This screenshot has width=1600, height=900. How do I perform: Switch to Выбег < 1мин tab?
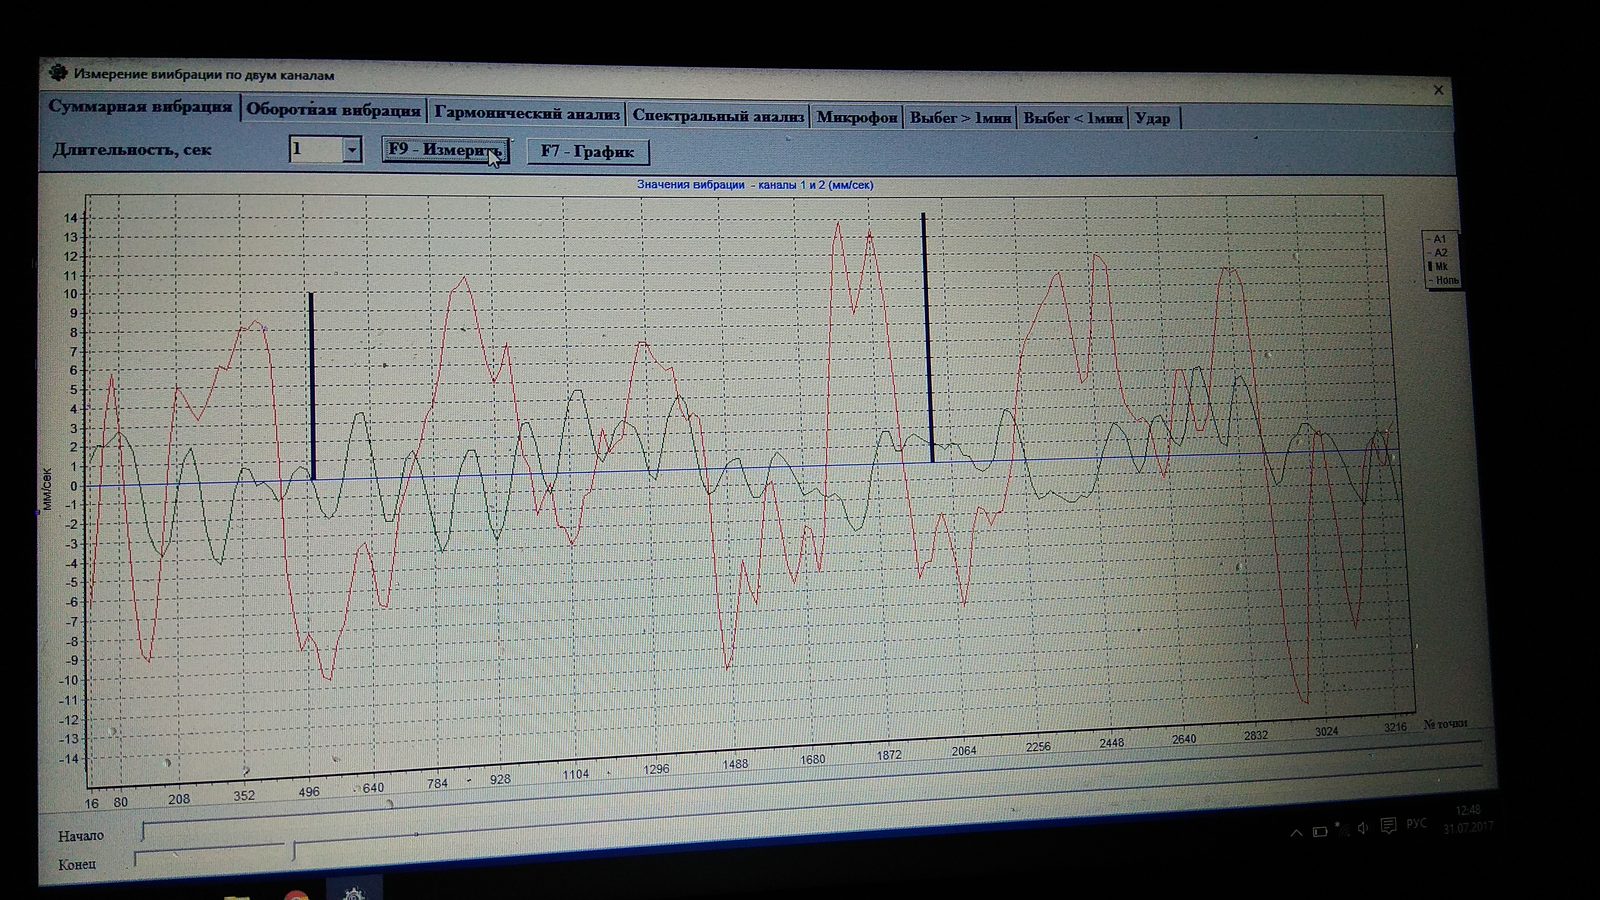[x=1073, y=118]
